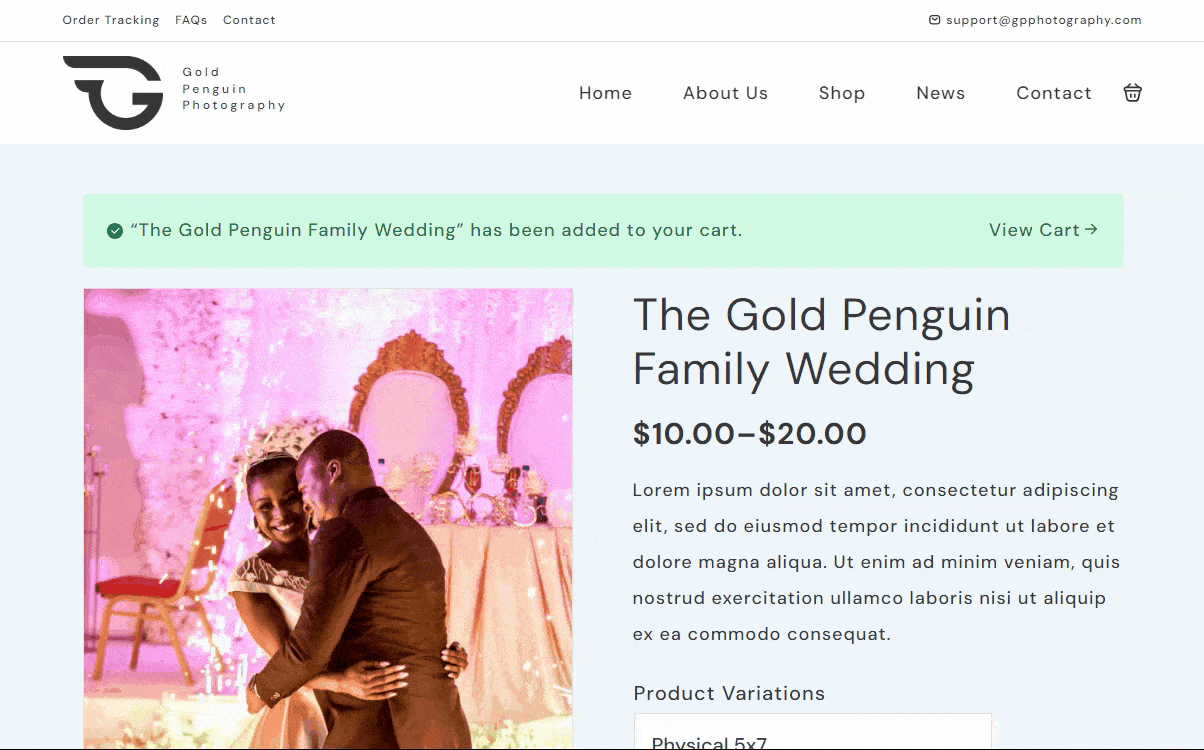
Task: Open the wedding couple product photo
Action: point(328,518)
